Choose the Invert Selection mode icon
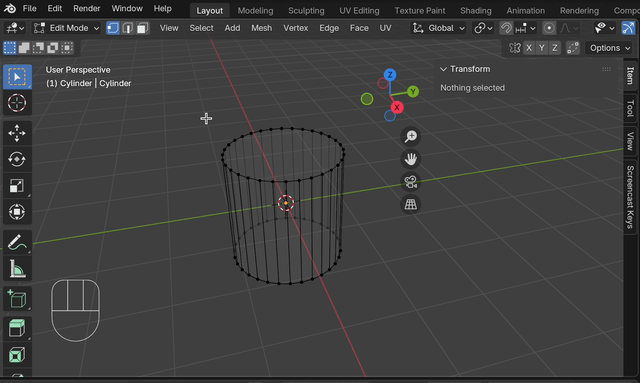Image resolution: width=640 pixels, height=383 pixels. pos(53,48)
